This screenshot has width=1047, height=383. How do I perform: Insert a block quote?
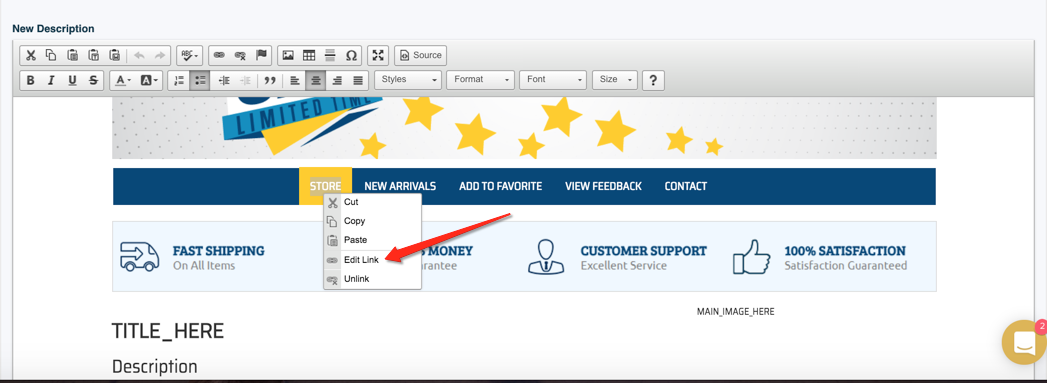click(270, 80)
